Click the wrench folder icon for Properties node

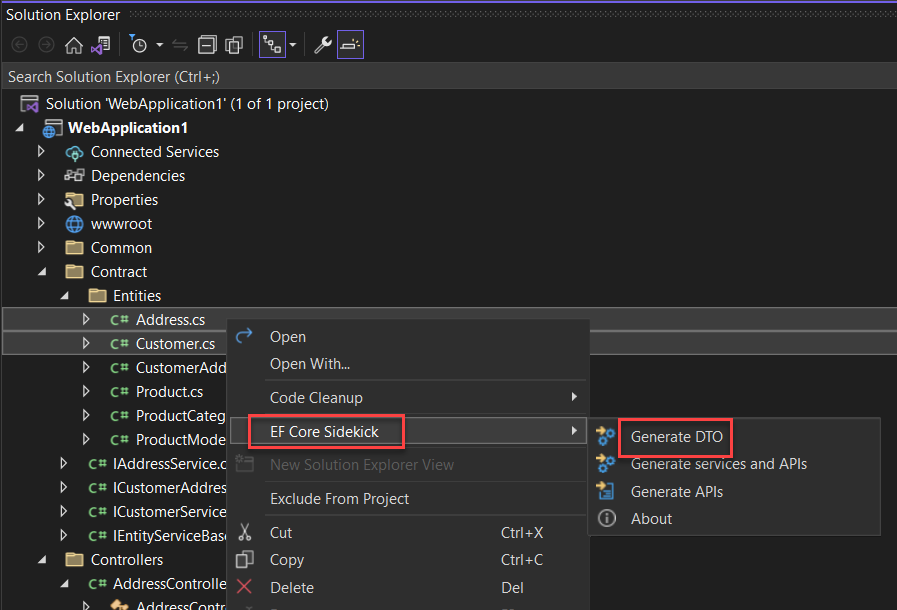click(x=74, y=200)
